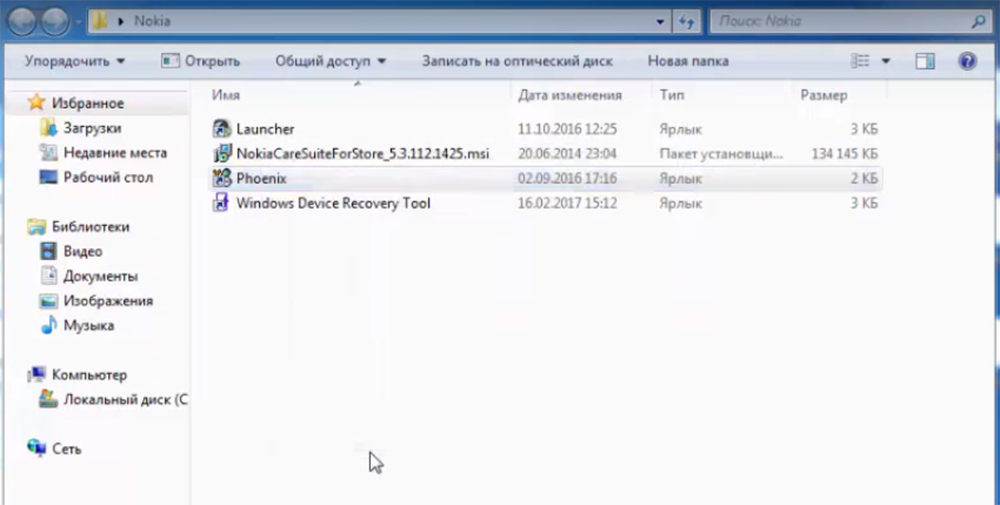Click the change view icon
Image resolution: width=1000 pixels, height=505 pixels.
(860, 61)
